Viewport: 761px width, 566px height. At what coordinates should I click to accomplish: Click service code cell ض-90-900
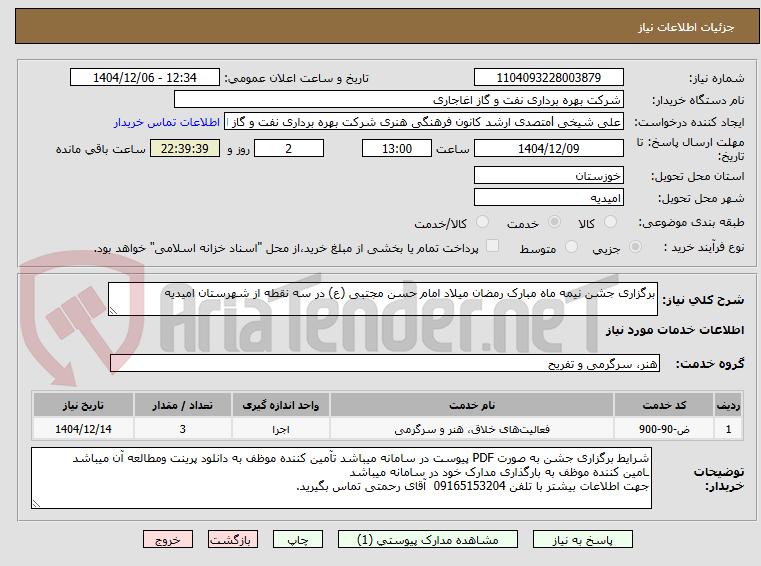click(664, 429)
